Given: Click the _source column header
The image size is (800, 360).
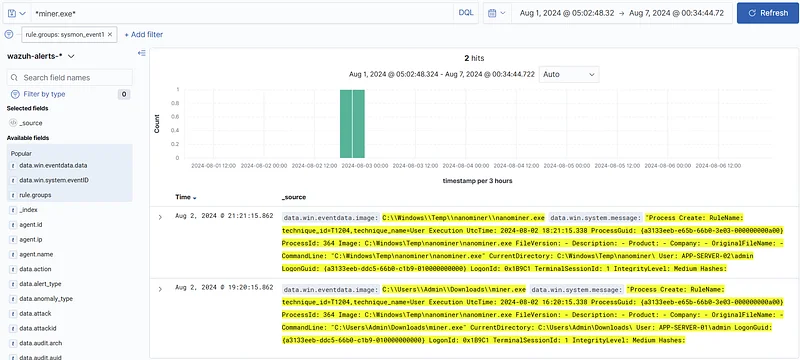Looking at the screenshot, I should coord(294,197).
